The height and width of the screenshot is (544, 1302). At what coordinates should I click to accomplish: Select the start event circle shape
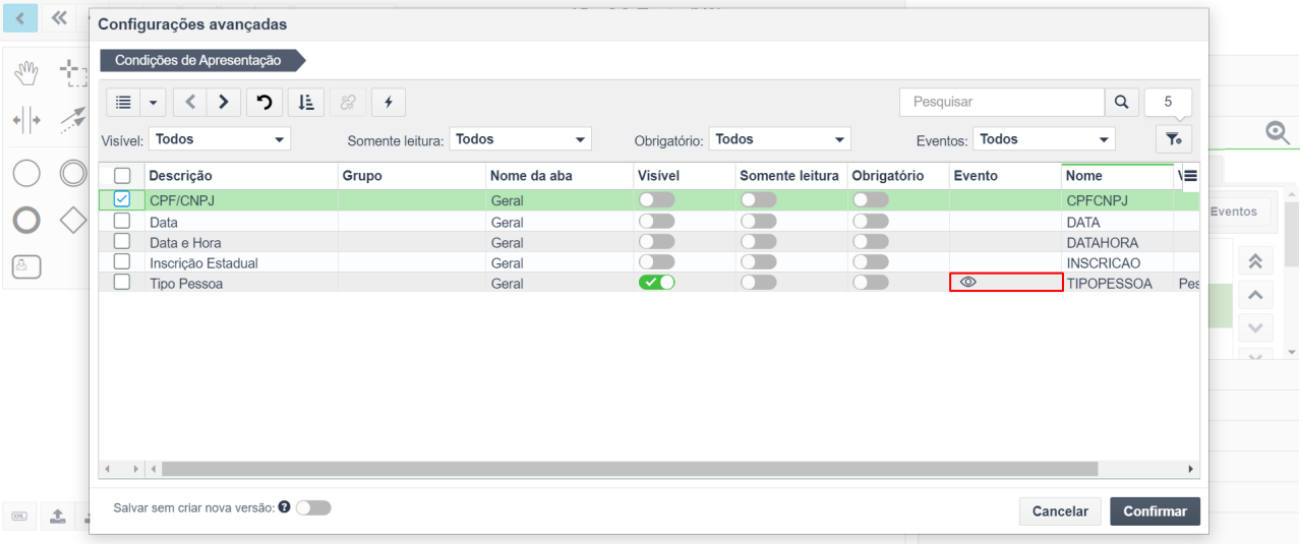27,172
